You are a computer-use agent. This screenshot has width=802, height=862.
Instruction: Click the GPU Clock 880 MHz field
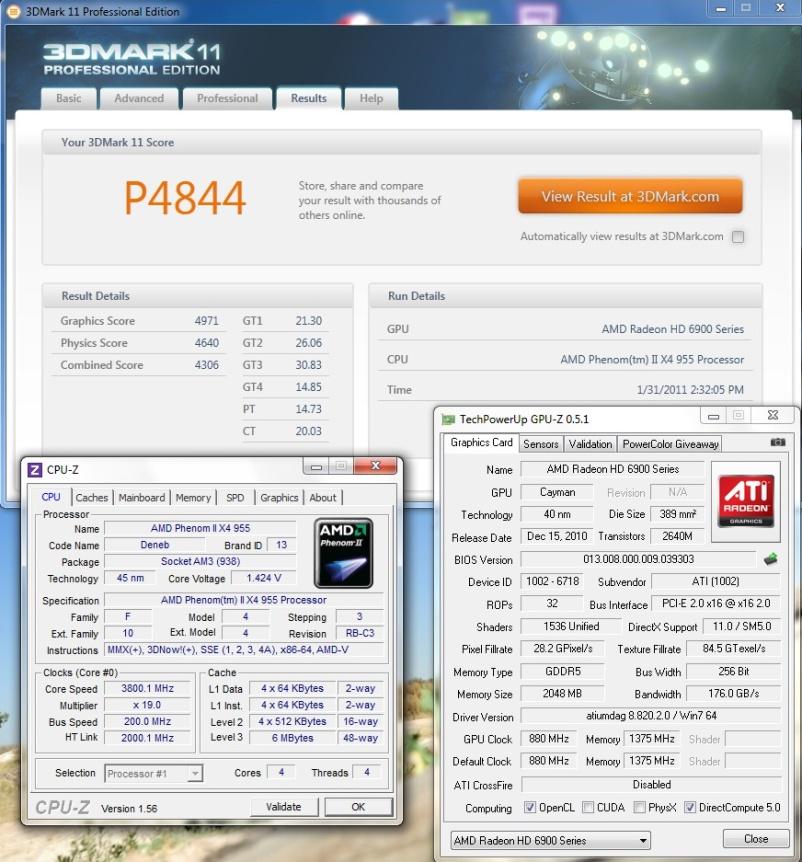[x=549, y=739]
